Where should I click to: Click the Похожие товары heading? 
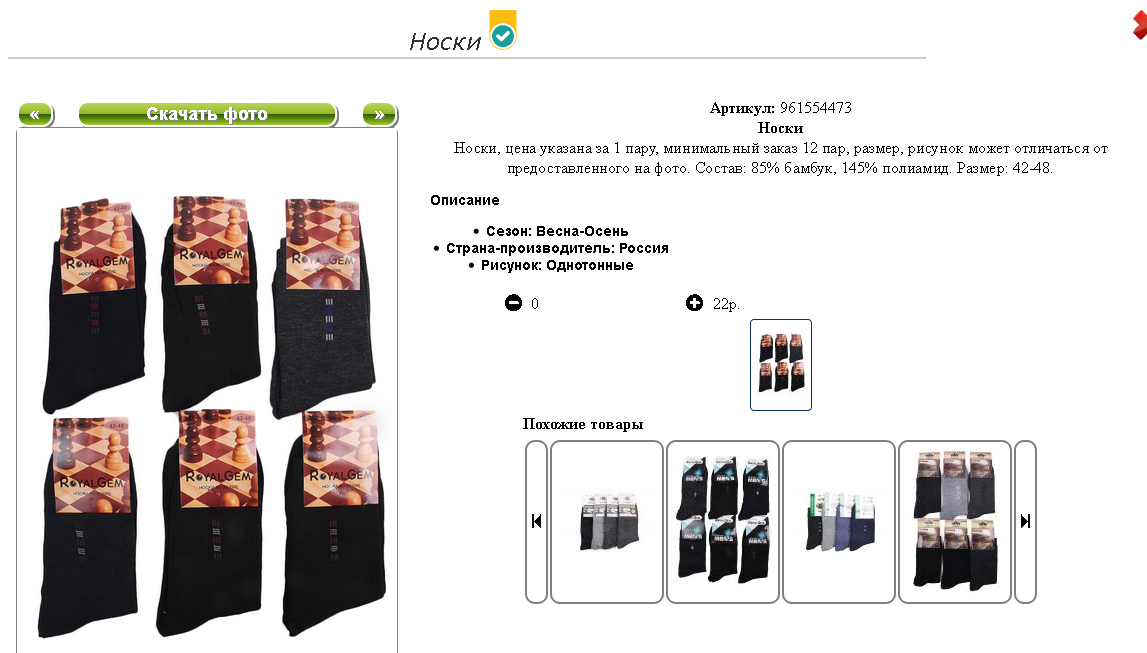[x=583, y=424]
